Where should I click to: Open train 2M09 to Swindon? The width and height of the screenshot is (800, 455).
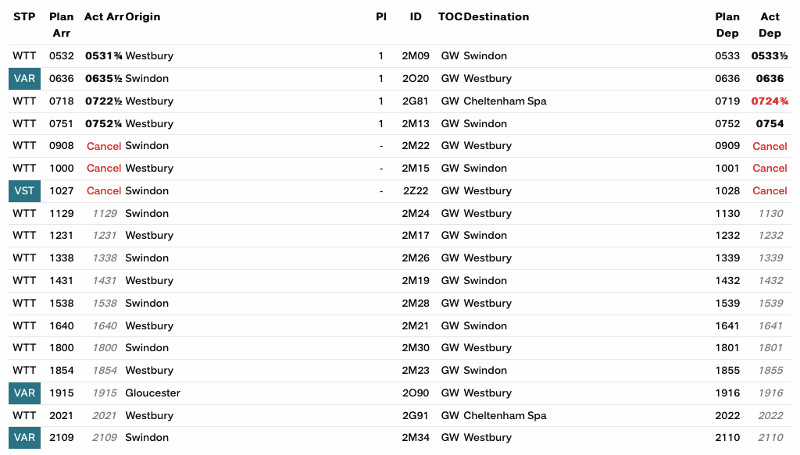pos(415,56)
